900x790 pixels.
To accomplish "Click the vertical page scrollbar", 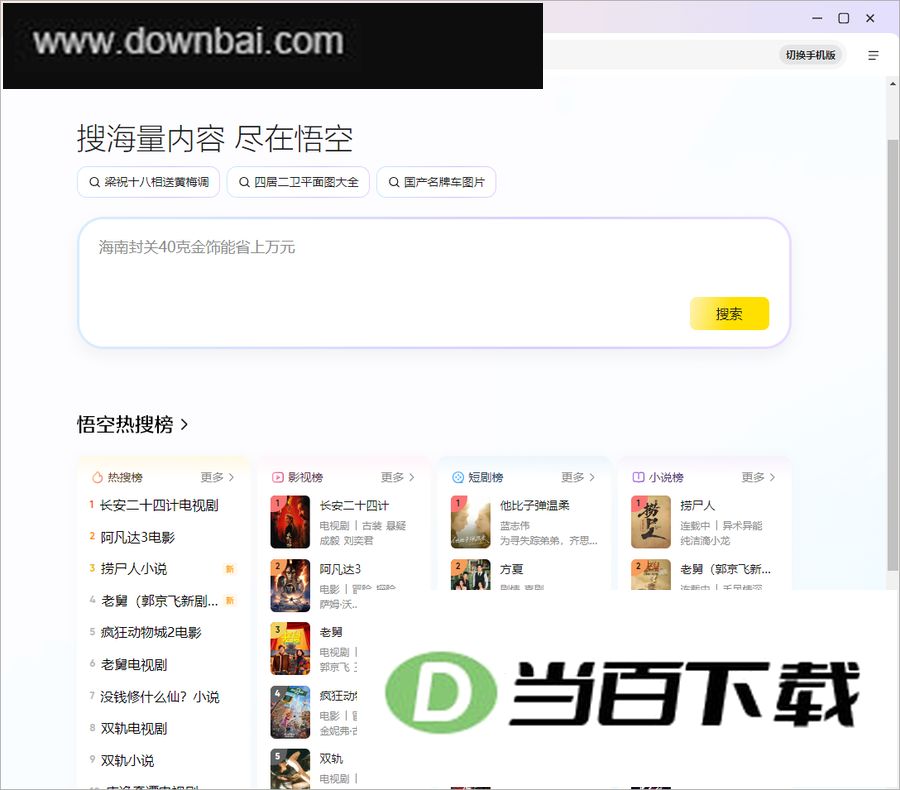I will (x=893, y=355).
